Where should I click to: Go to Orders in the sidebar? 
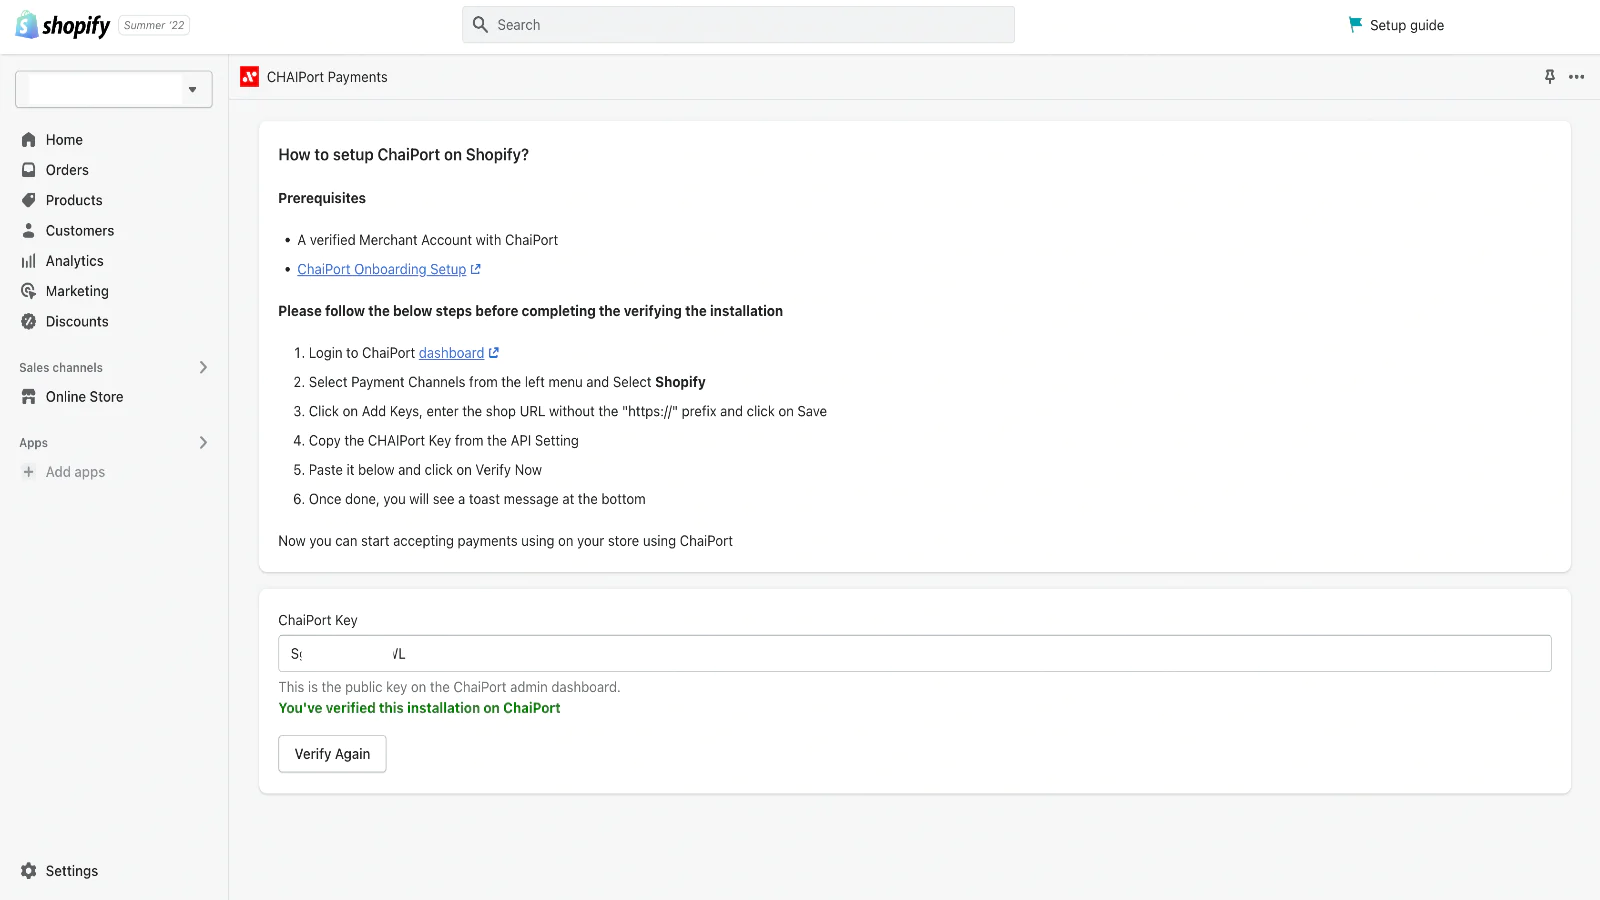(x=67, y=170)
